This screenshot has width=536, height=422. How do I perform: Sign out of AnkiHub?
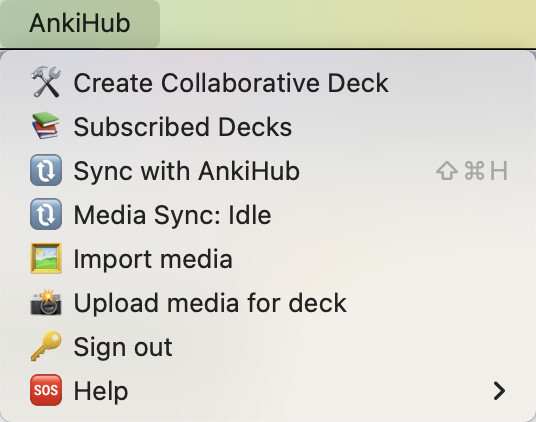click(268, 347)
